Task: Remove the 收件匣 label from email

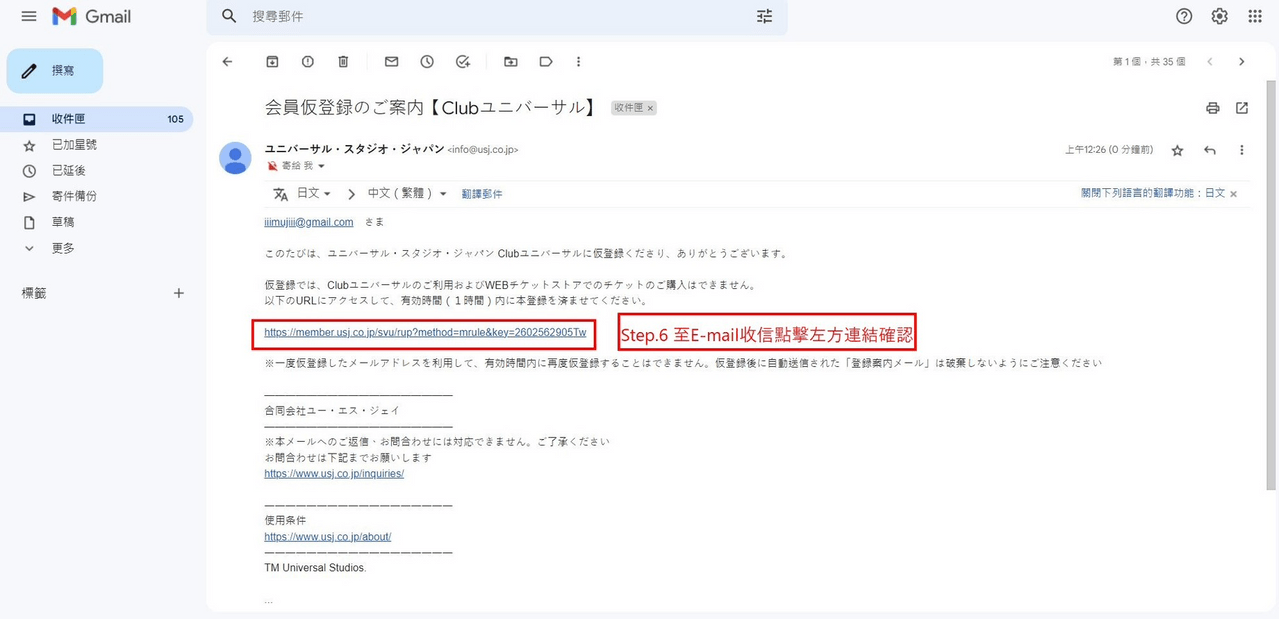Action: coord(650,108)
